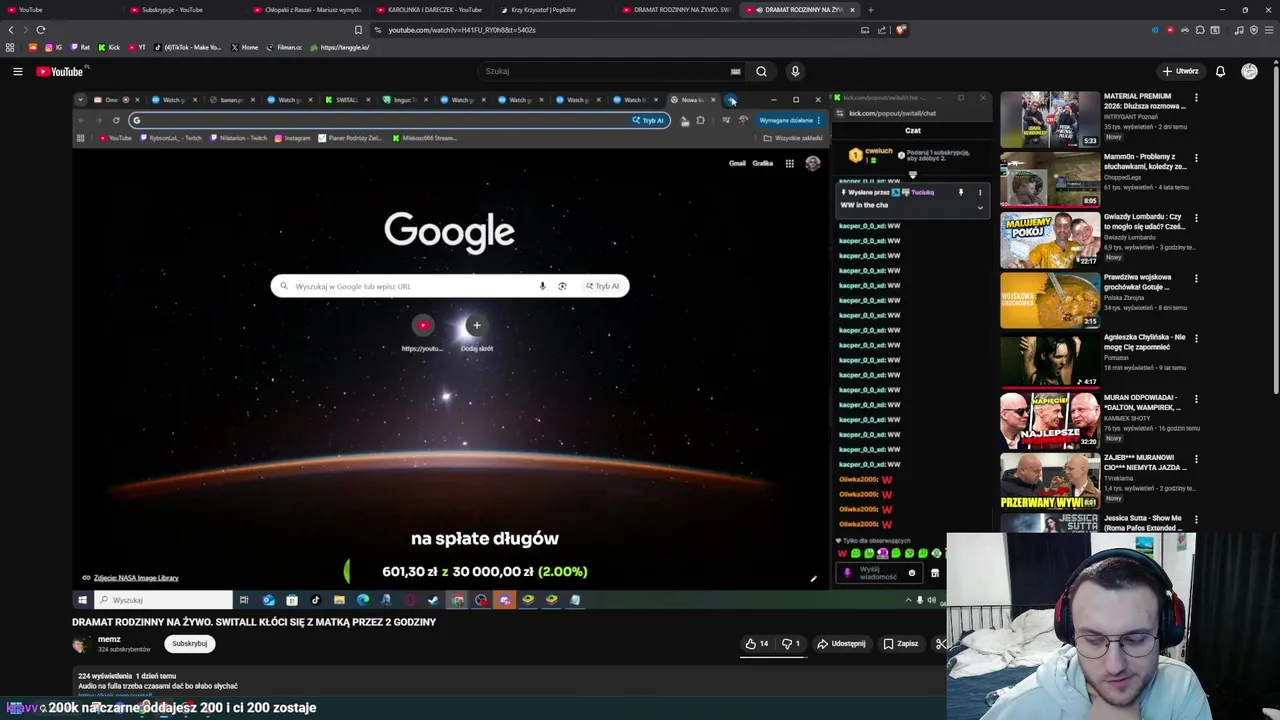The height and width of the screenshot is (720, 1280).
Task: Open options for Prawdziwa wojskowa grochówka video
Action: (x=1196, y=278)
